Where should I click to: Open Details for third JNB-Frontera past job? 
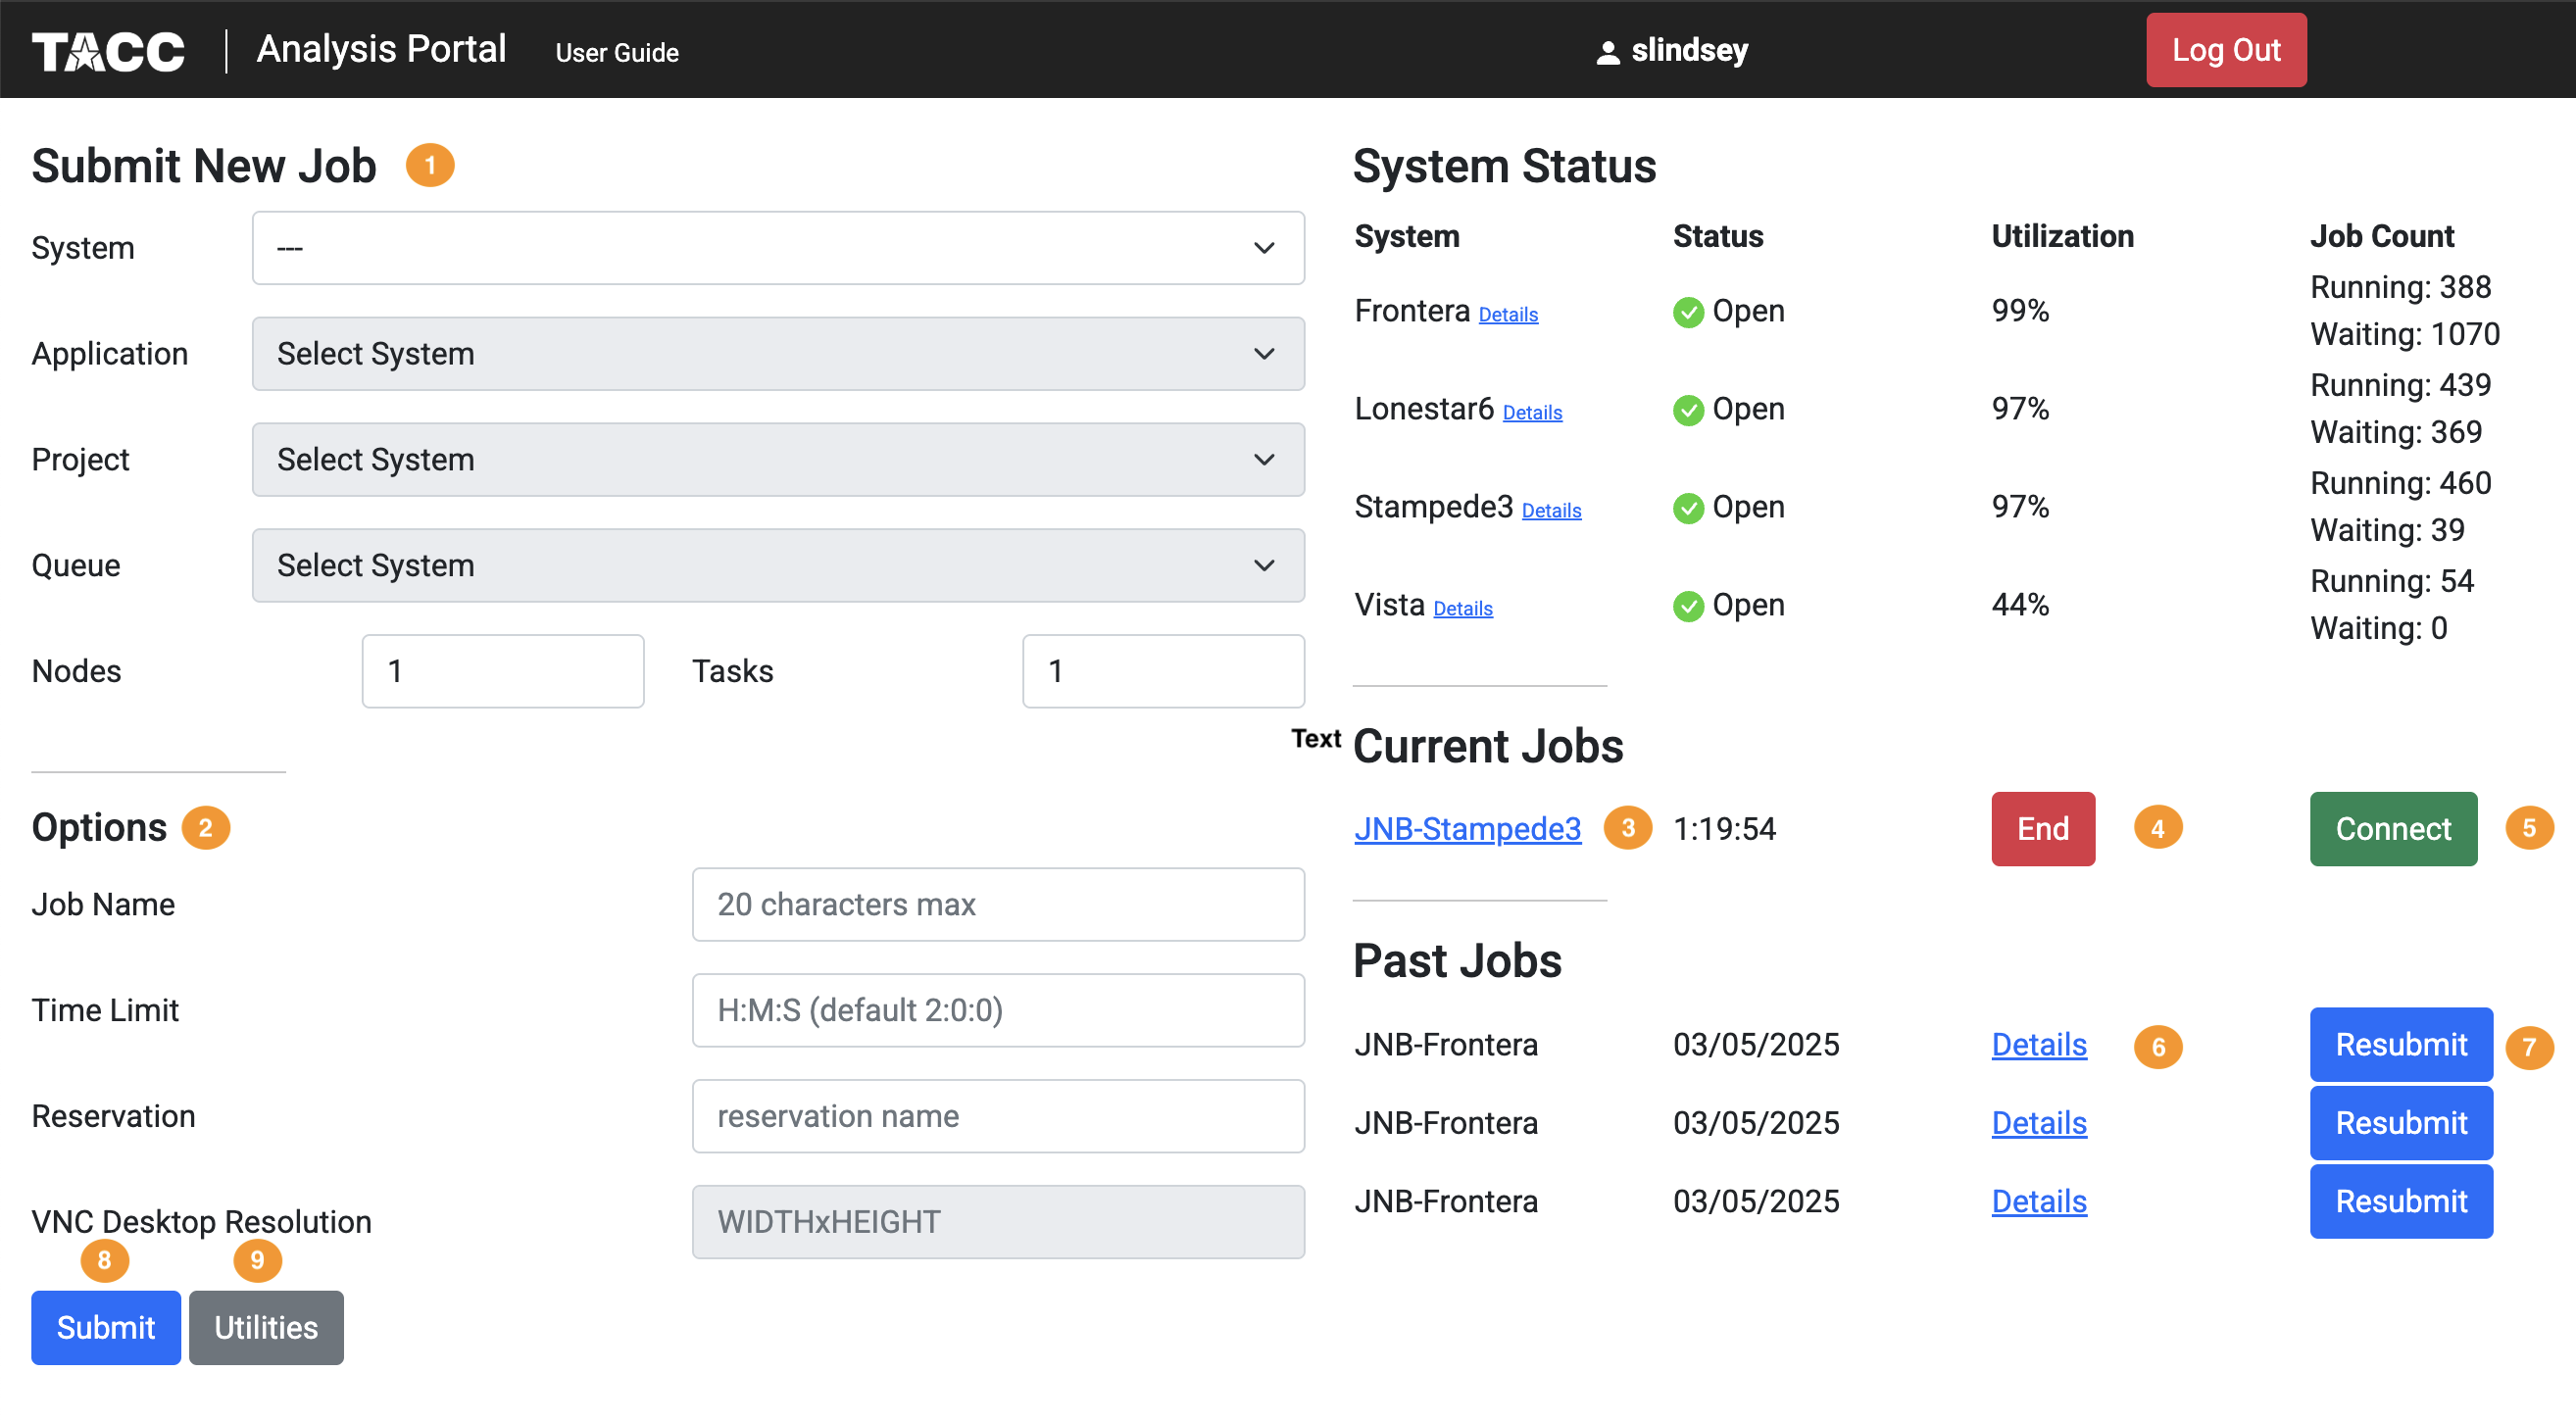pyautogui.click(x=2039, y=1201)
